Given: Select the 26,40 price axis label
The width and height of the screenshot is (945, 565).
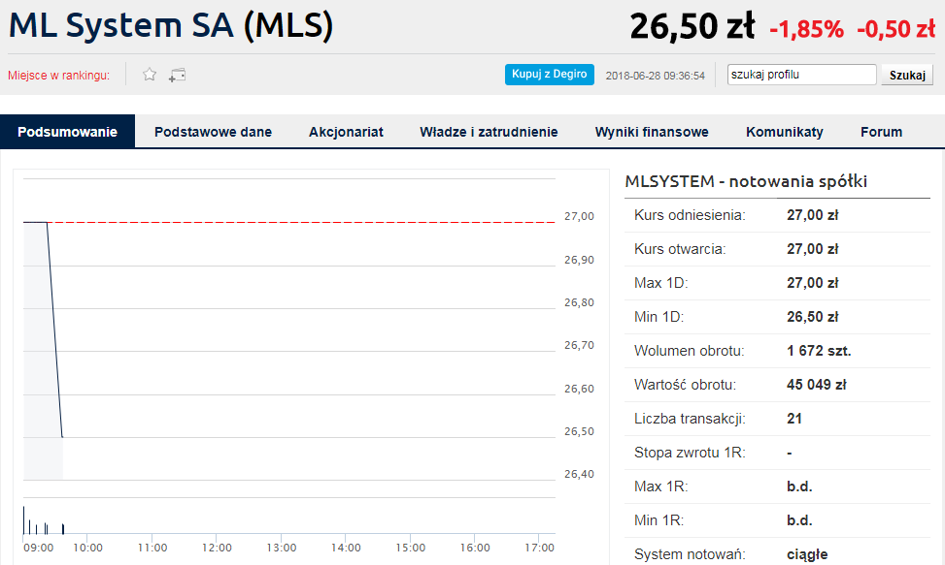Looking at the screenshot, I should (x=579, y=474).
